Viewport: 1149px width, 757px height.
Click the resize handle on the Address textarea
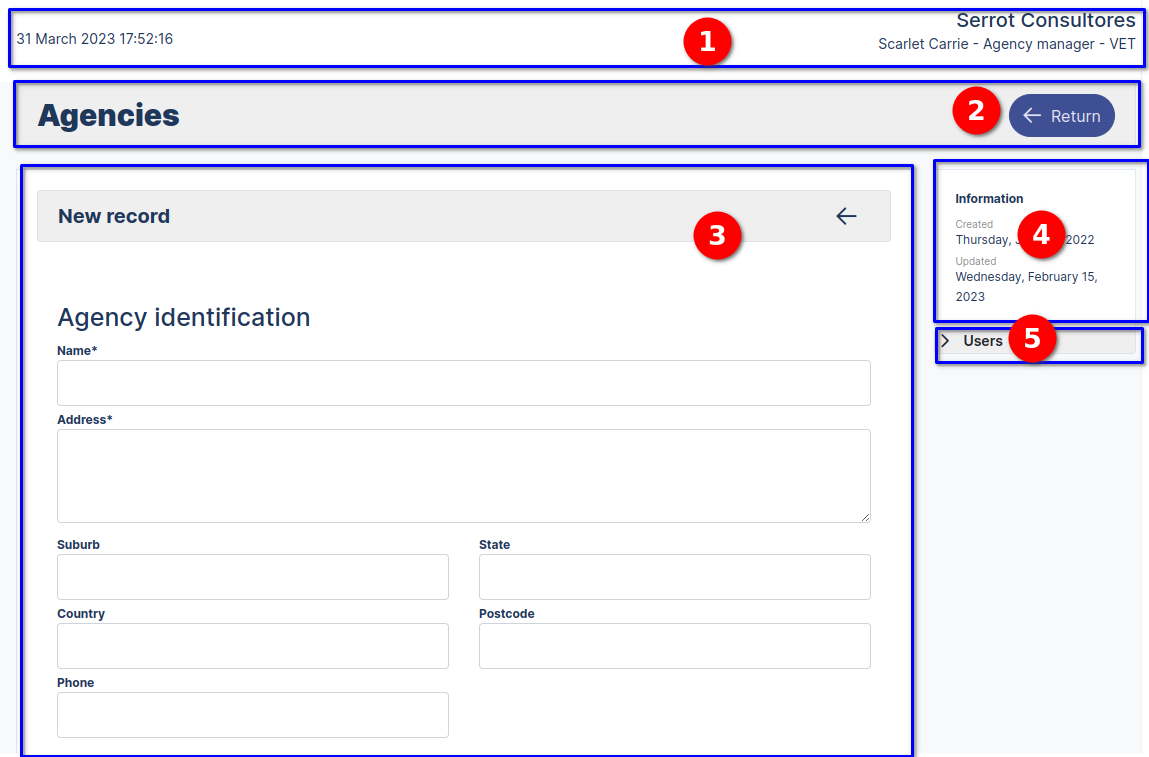pos(864,516)
